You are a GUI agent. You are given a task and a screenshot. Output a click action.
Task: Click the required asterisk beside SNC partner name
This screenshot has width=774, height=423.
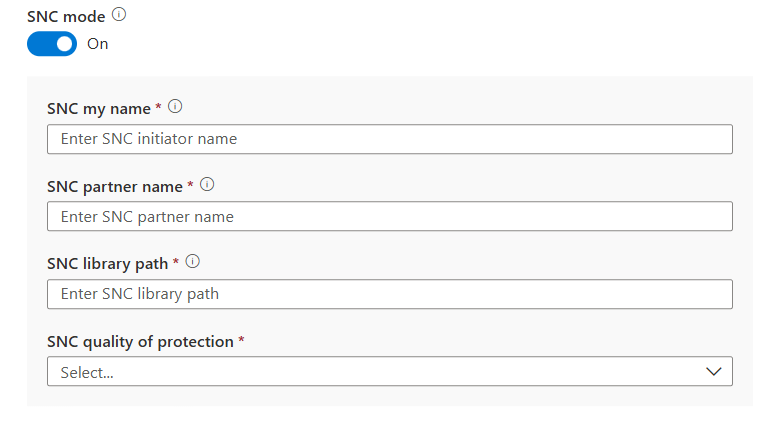click(x=191, y=185)
